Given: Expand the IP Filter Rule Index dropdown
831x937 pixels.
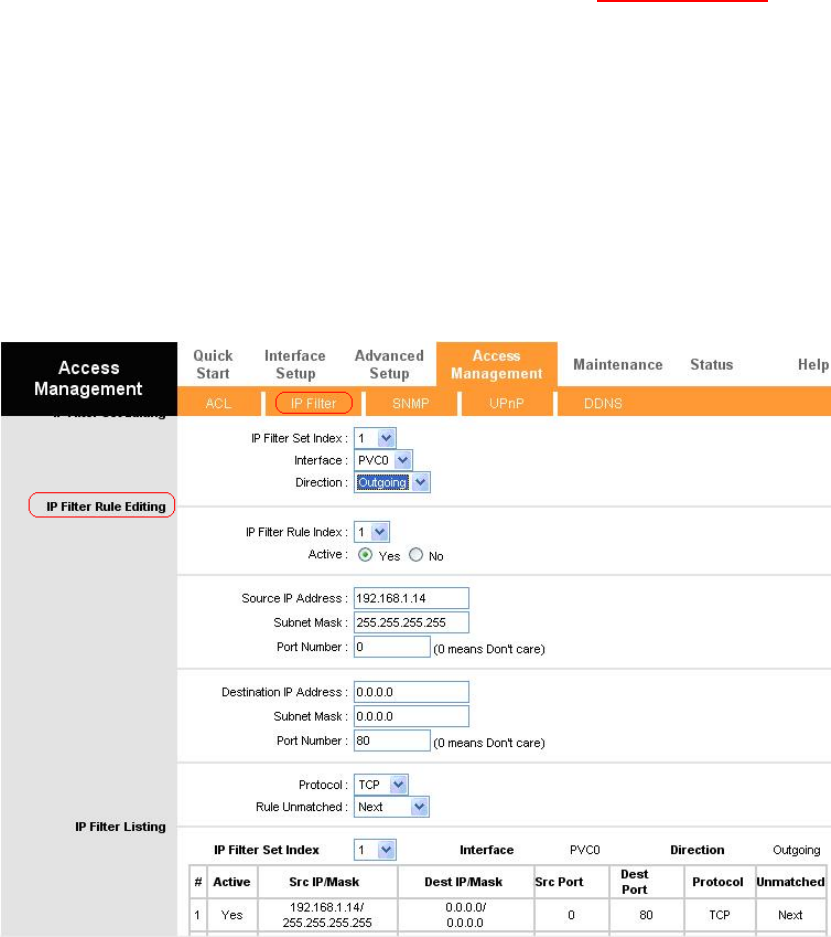Looking at the screenshot, I should pos(372,532).
